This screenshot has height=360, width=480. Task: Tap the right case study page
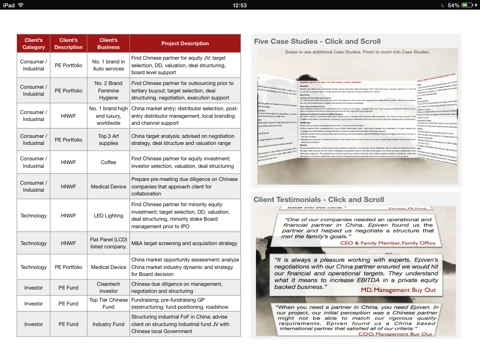(x=437, y=119)
